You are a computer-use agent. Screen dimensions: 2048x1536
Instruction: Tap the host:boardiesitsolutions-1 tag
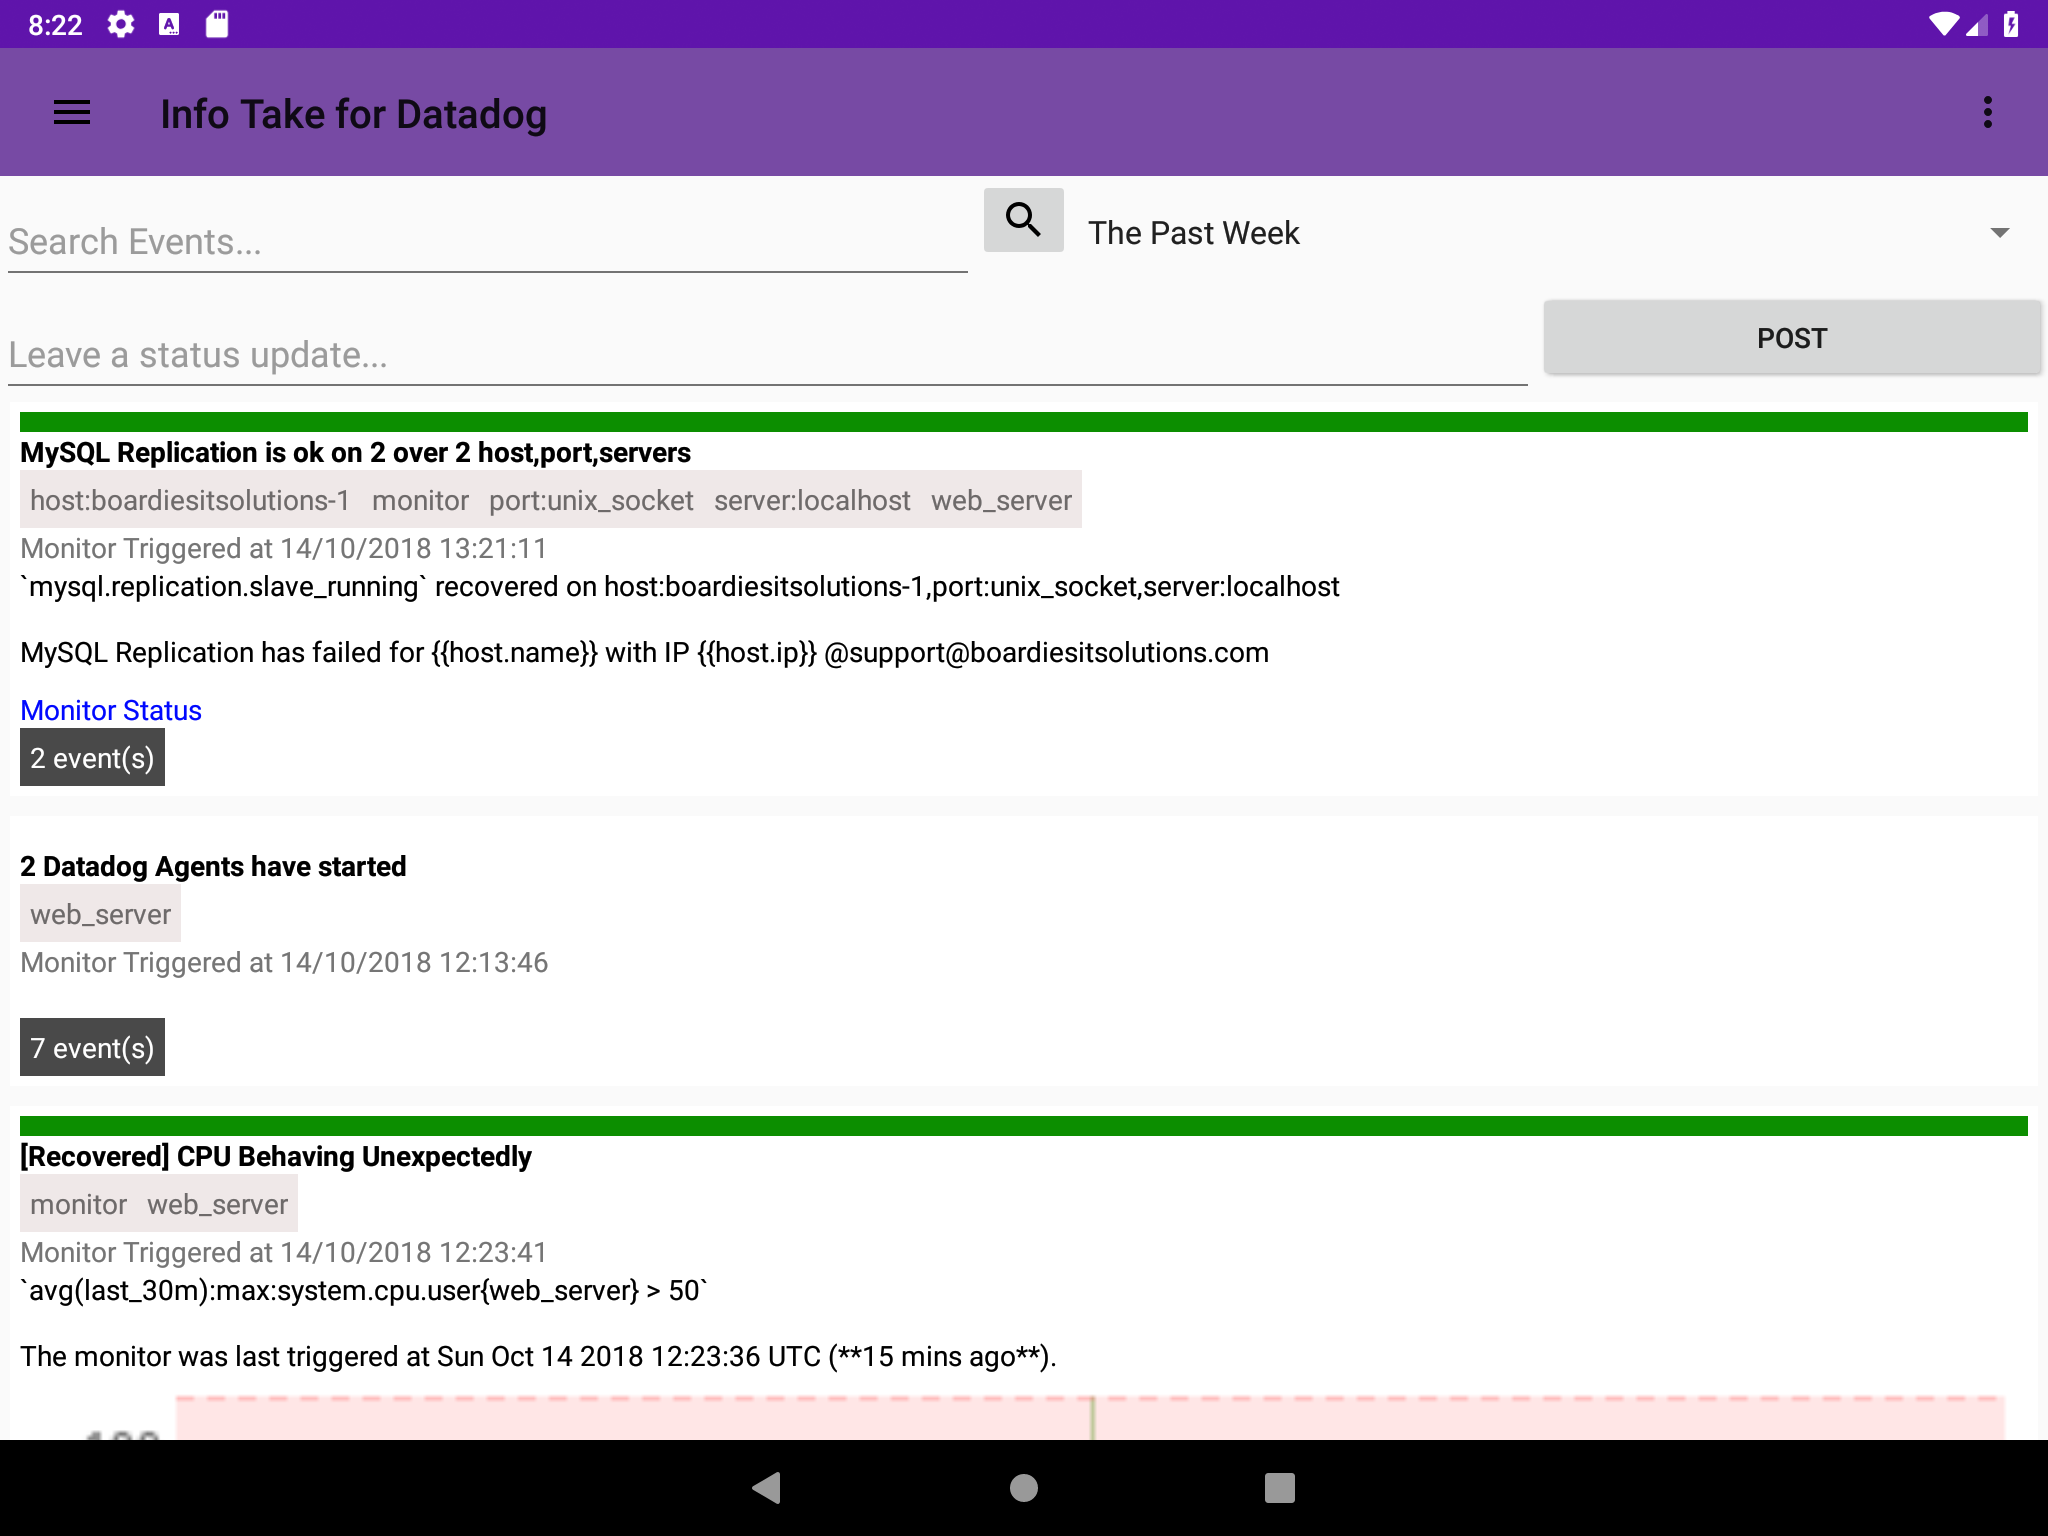(190, 501)
